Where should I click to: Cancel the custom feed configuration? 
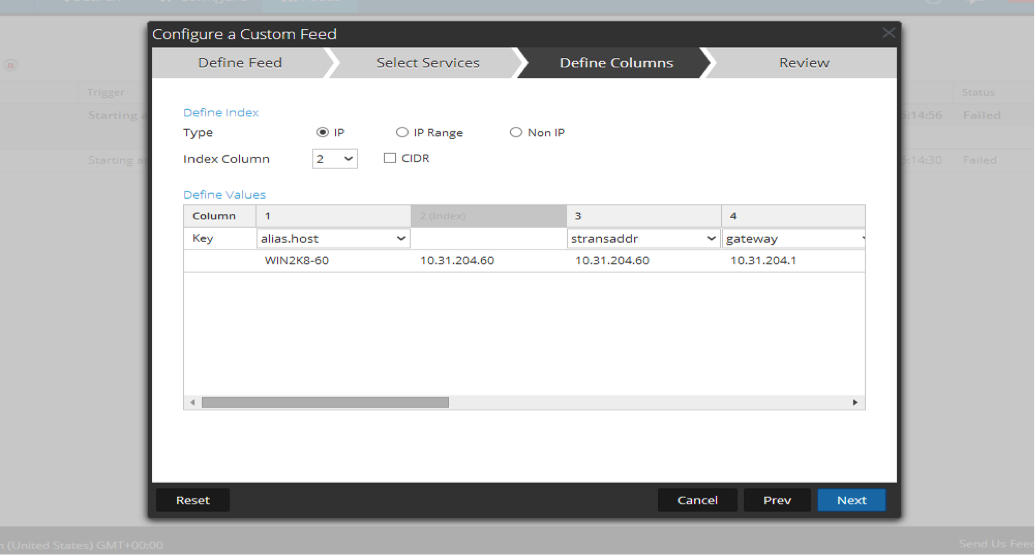click(x=697, y=500)
